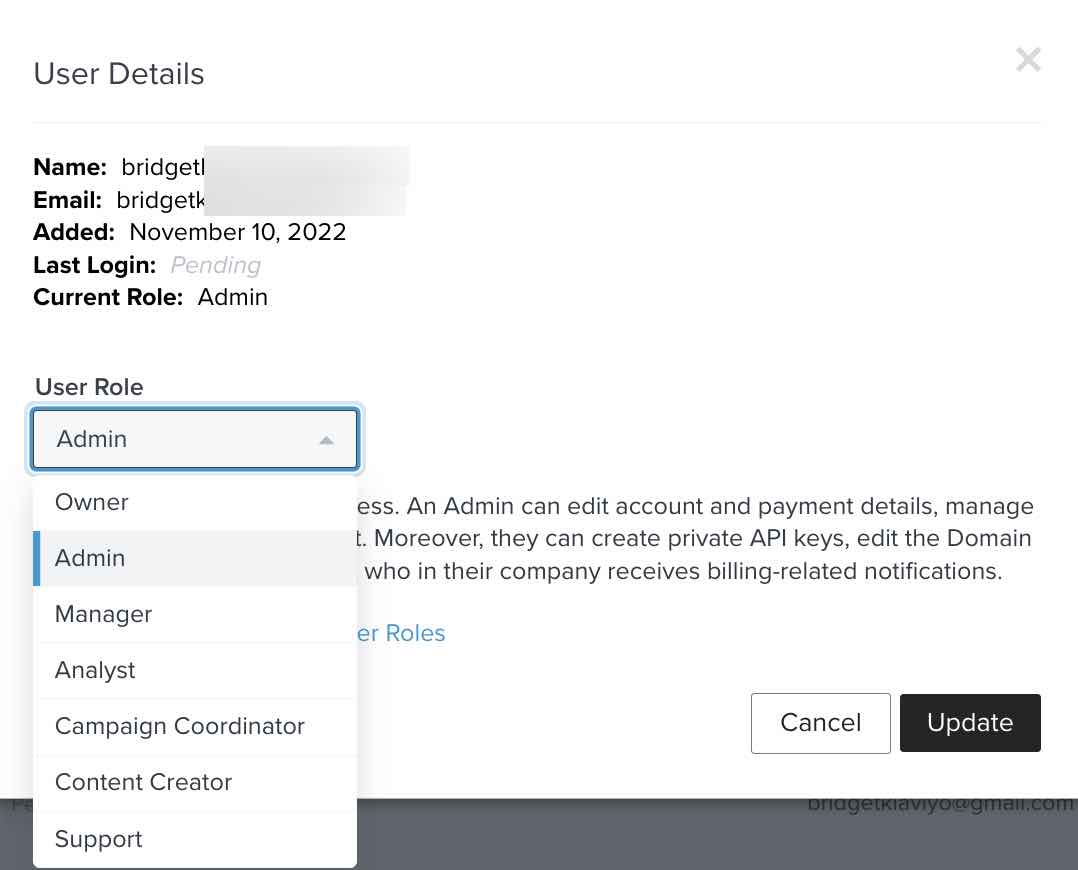Click the Name label in user info
This screenshot has width=1078, height=870.
[x=69, y=167]
